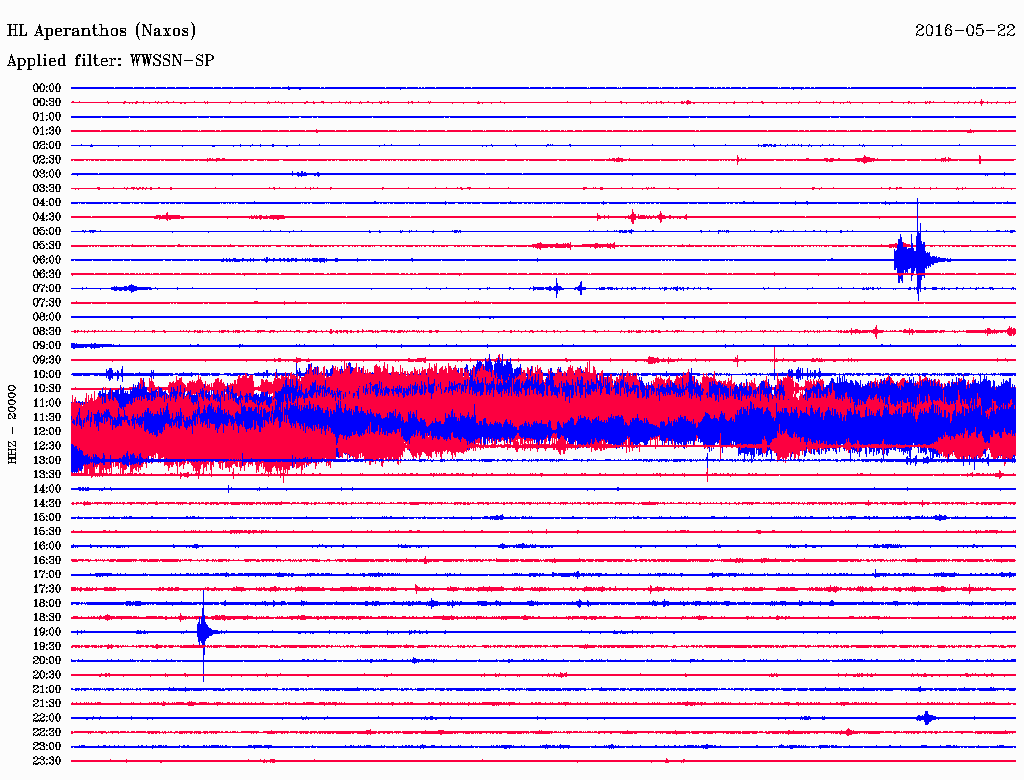Select the 04:00 time label

pos(47,203)
